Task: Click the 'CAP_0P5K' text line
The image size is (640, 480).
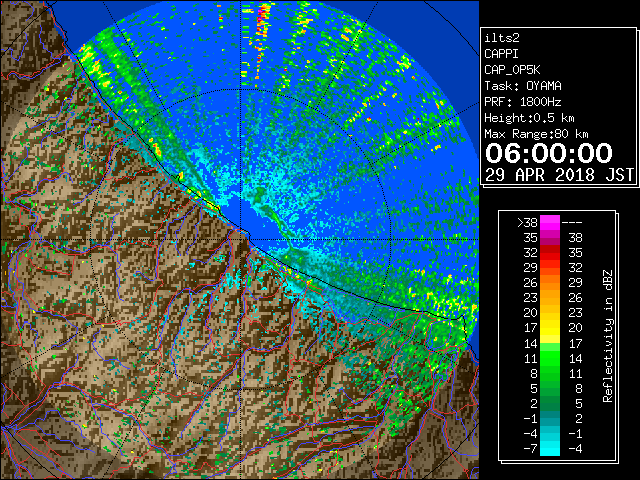Action: 512,70
